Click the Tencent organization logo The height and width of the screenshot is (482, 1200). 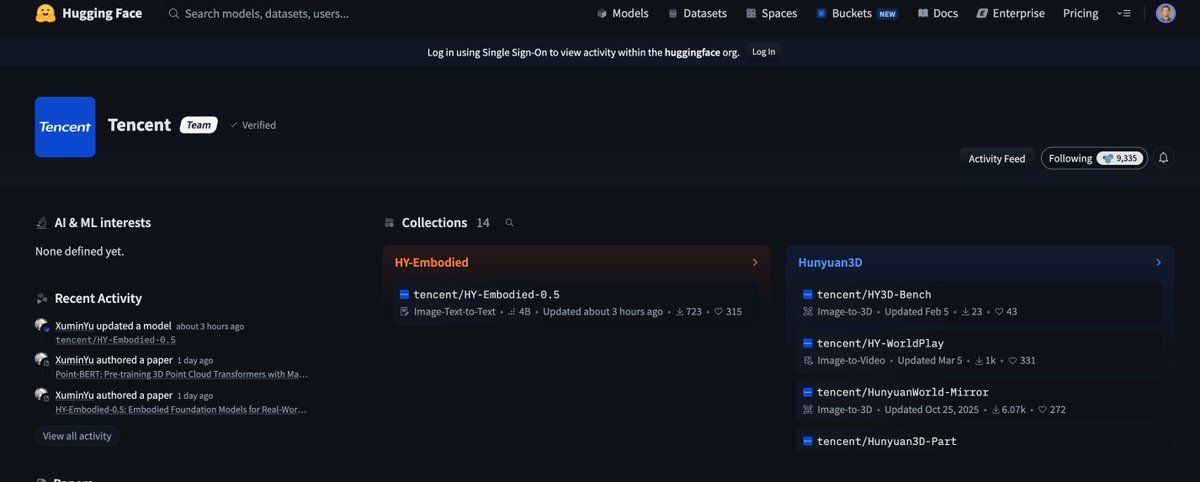pyautogui.click(x=65, y=127)
